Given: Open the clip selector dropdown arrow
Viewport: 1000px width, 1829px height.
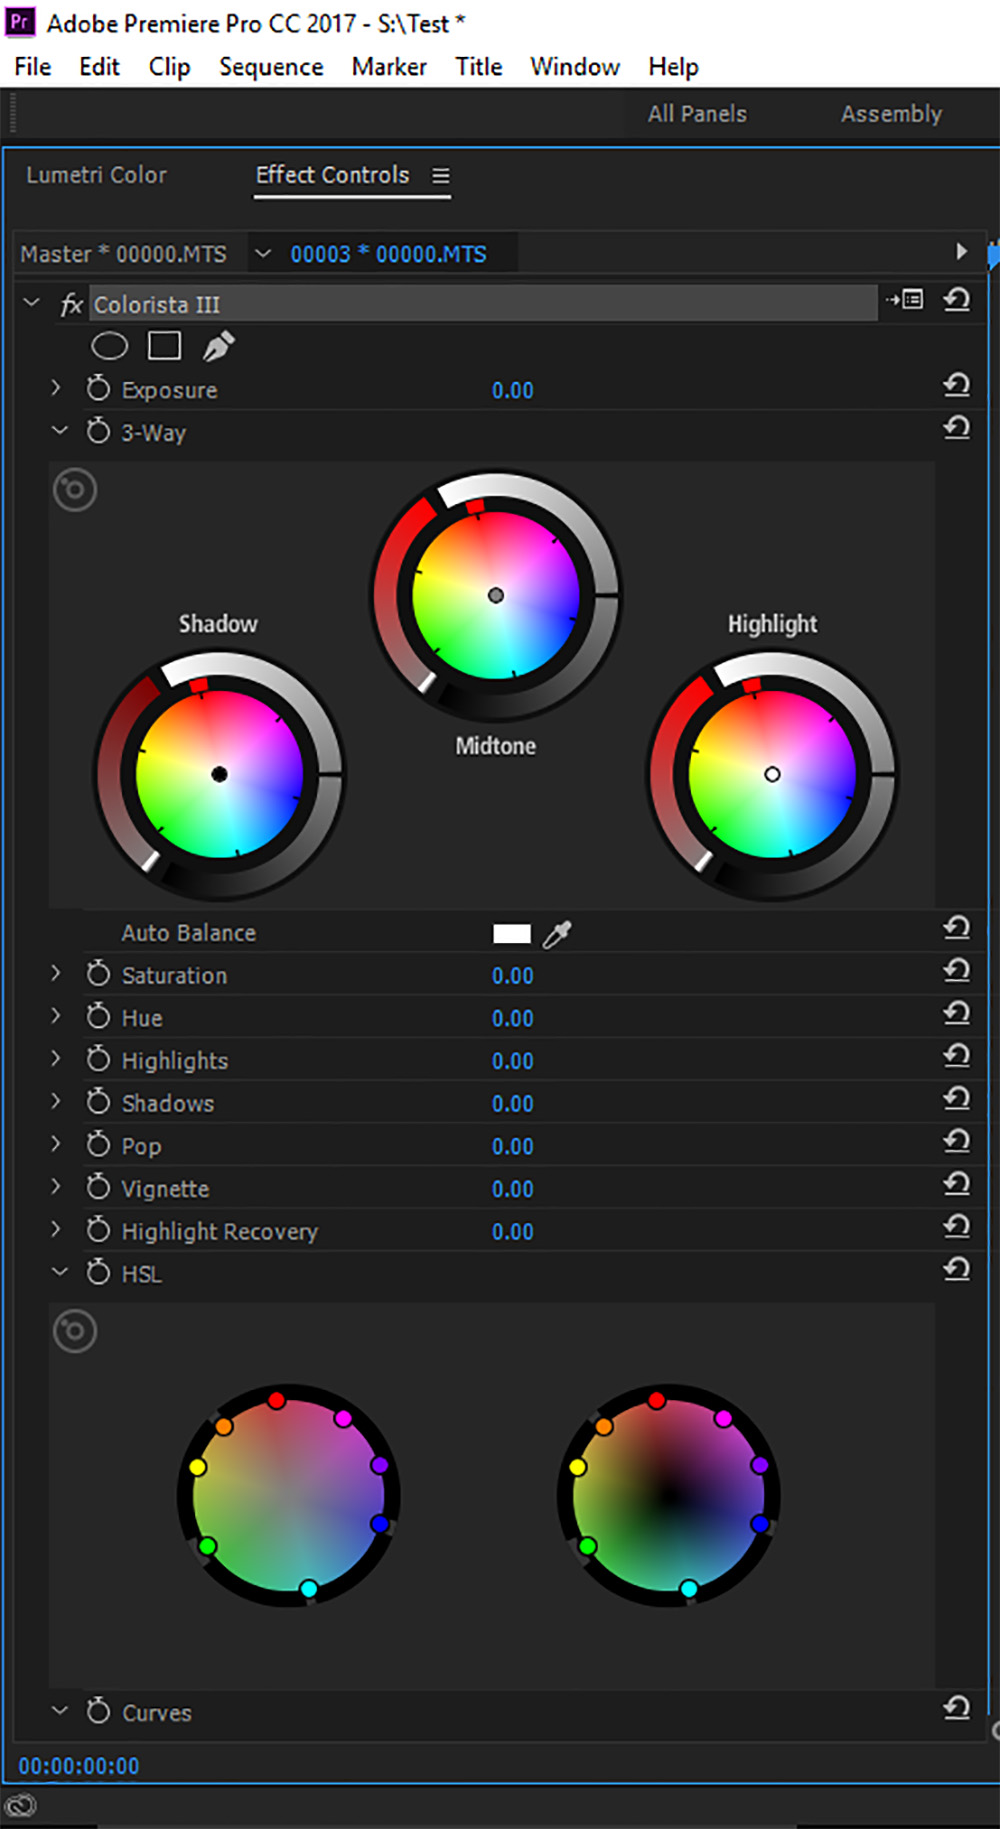Looking at the screenshot, I should [263, 253].
